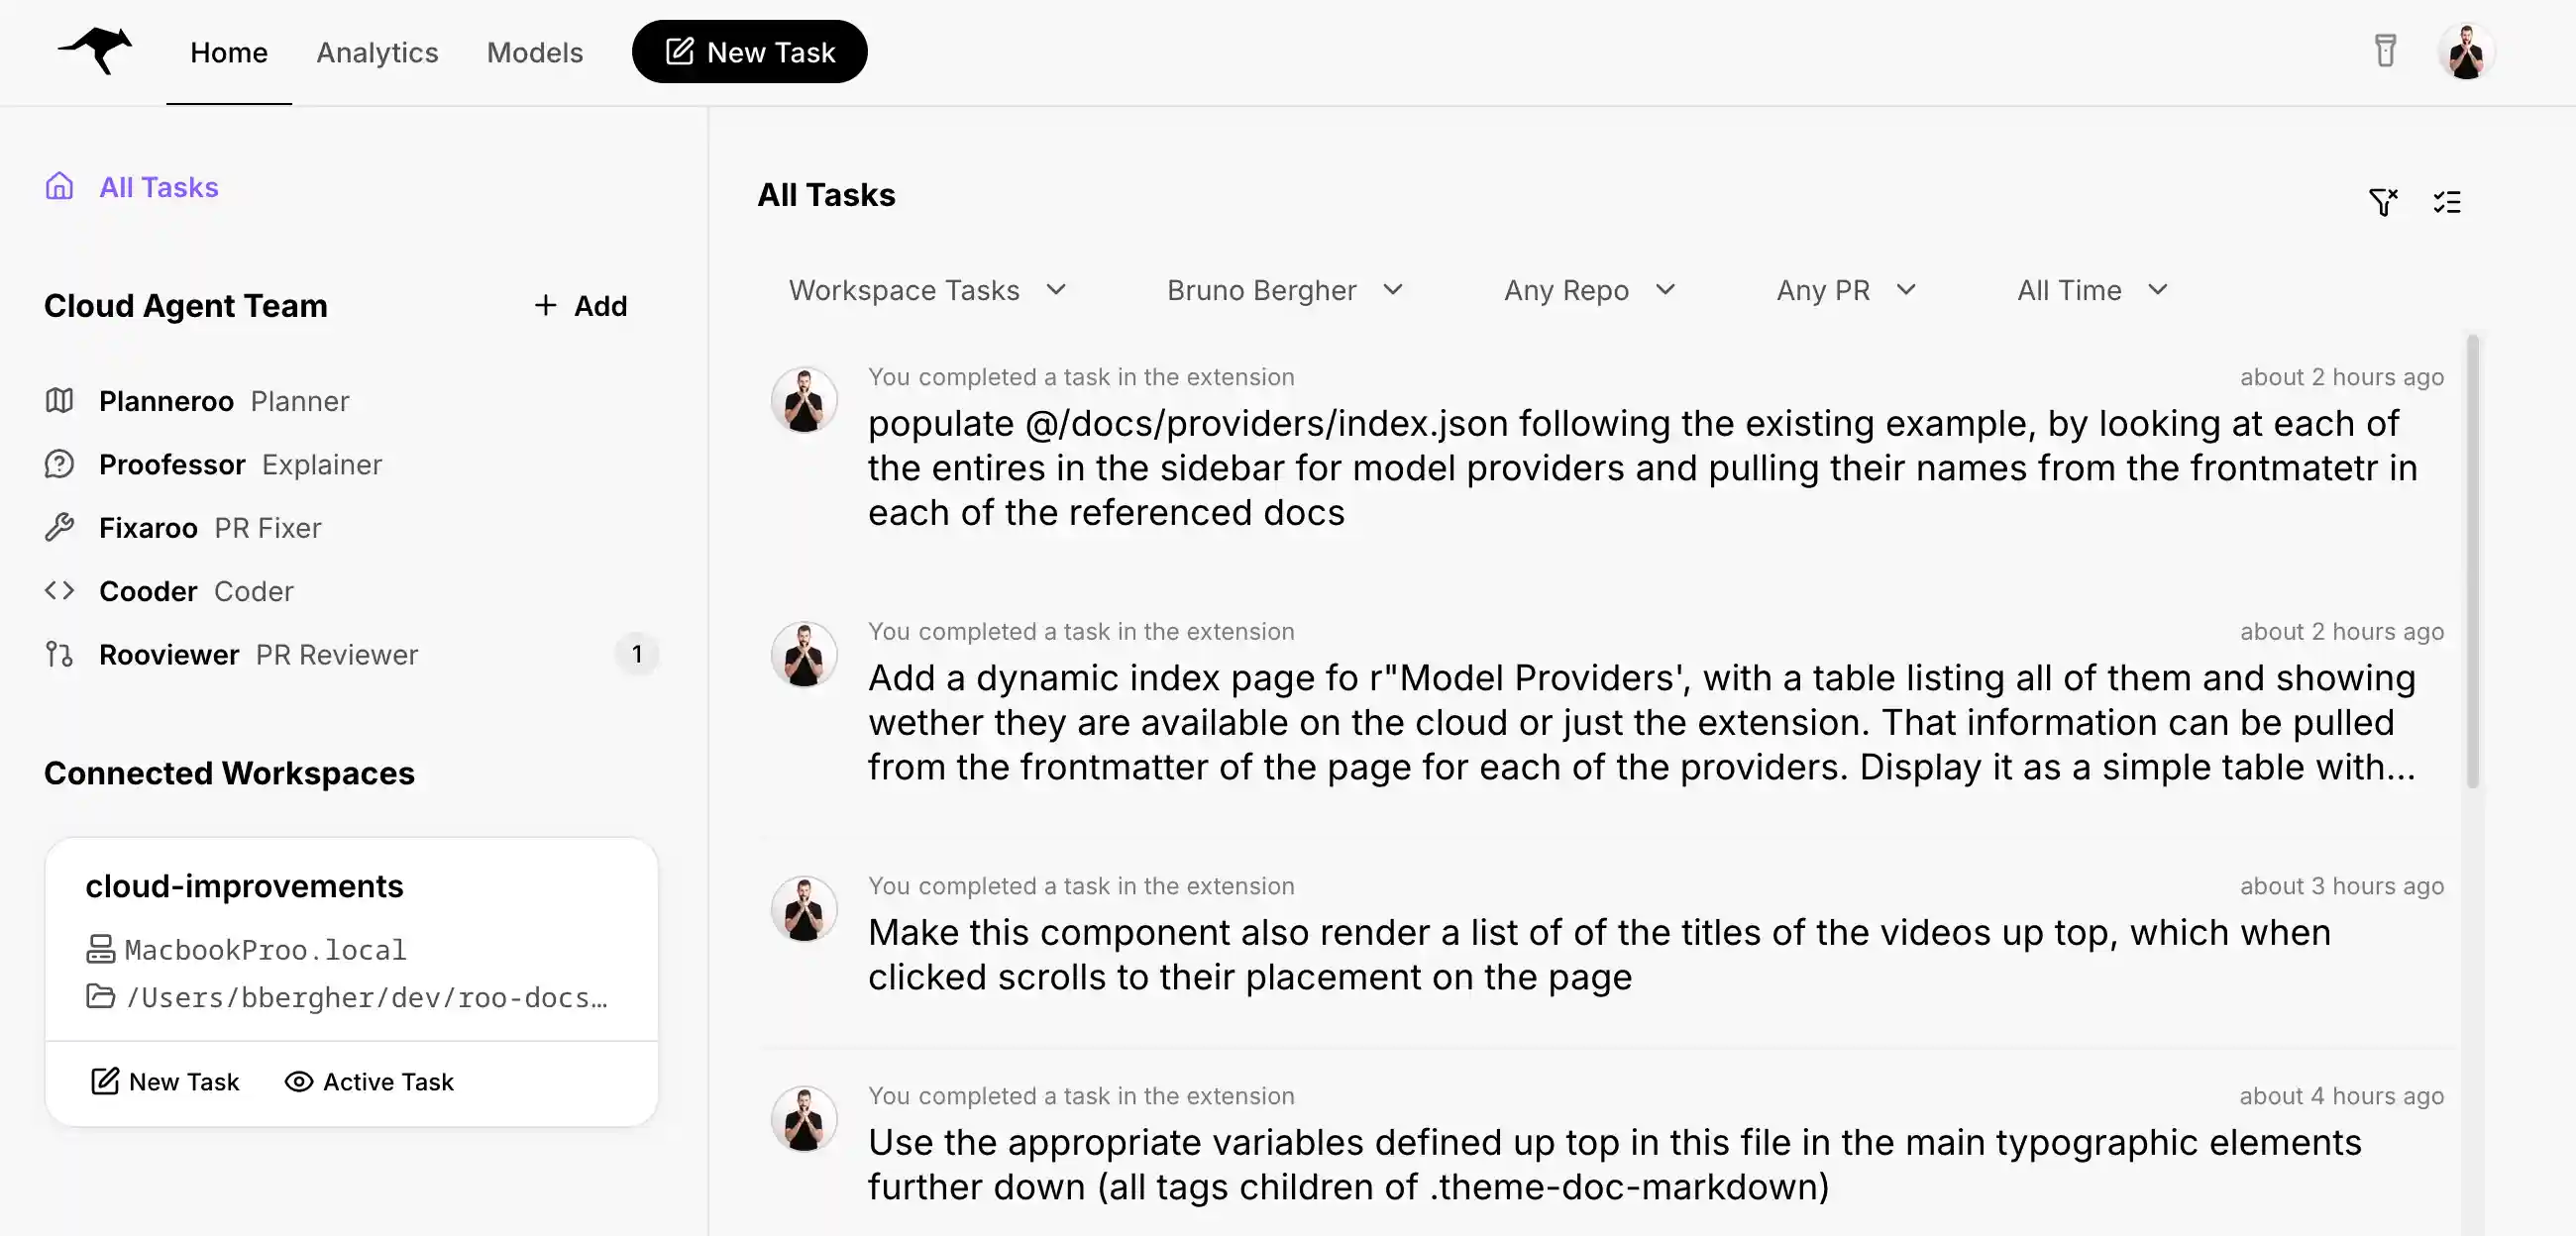This screenshot has height=1236, width=2576.
Task: Open the task checklist icon
Action: click(x=2447, y=202)
